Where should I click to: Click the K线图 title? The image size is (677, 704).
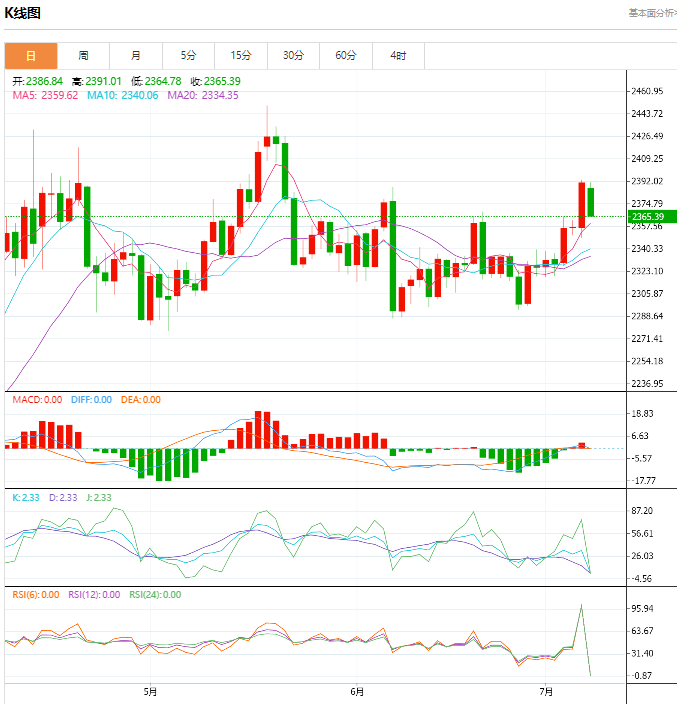click(x=22, y=13)
